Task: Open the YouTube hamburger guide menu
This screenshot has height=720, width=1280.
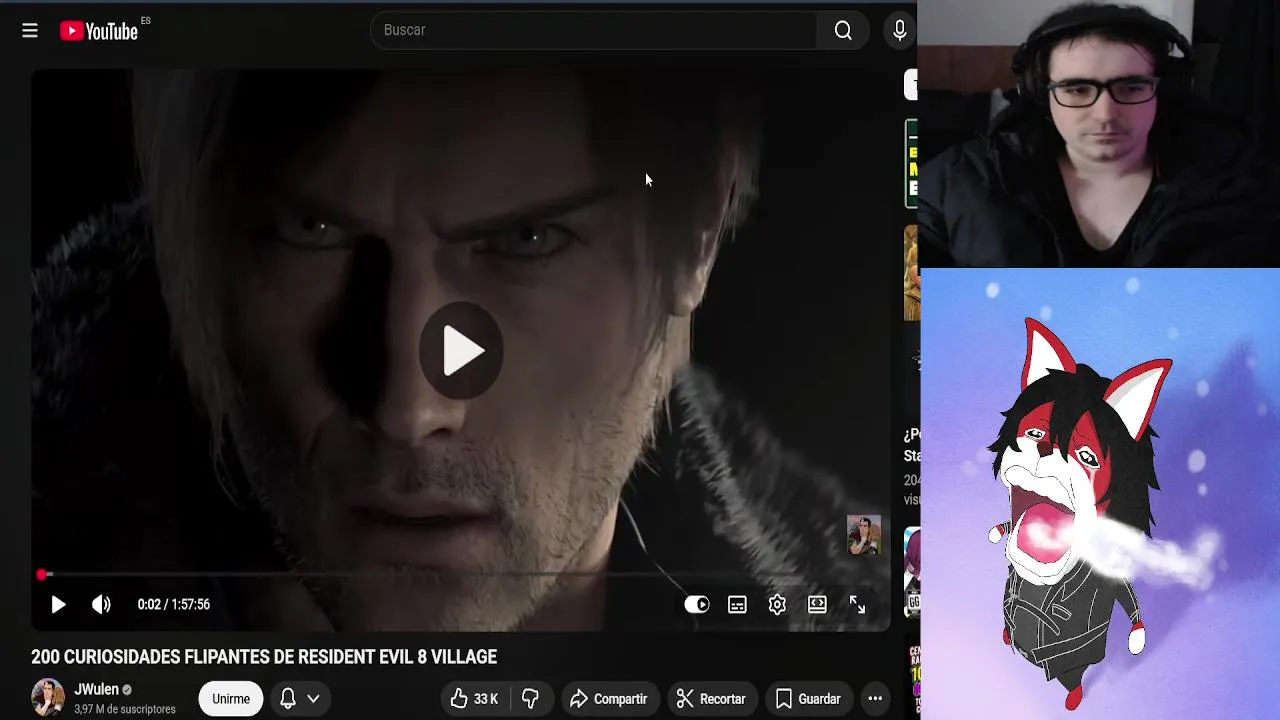Action: [x=30, y=31]
